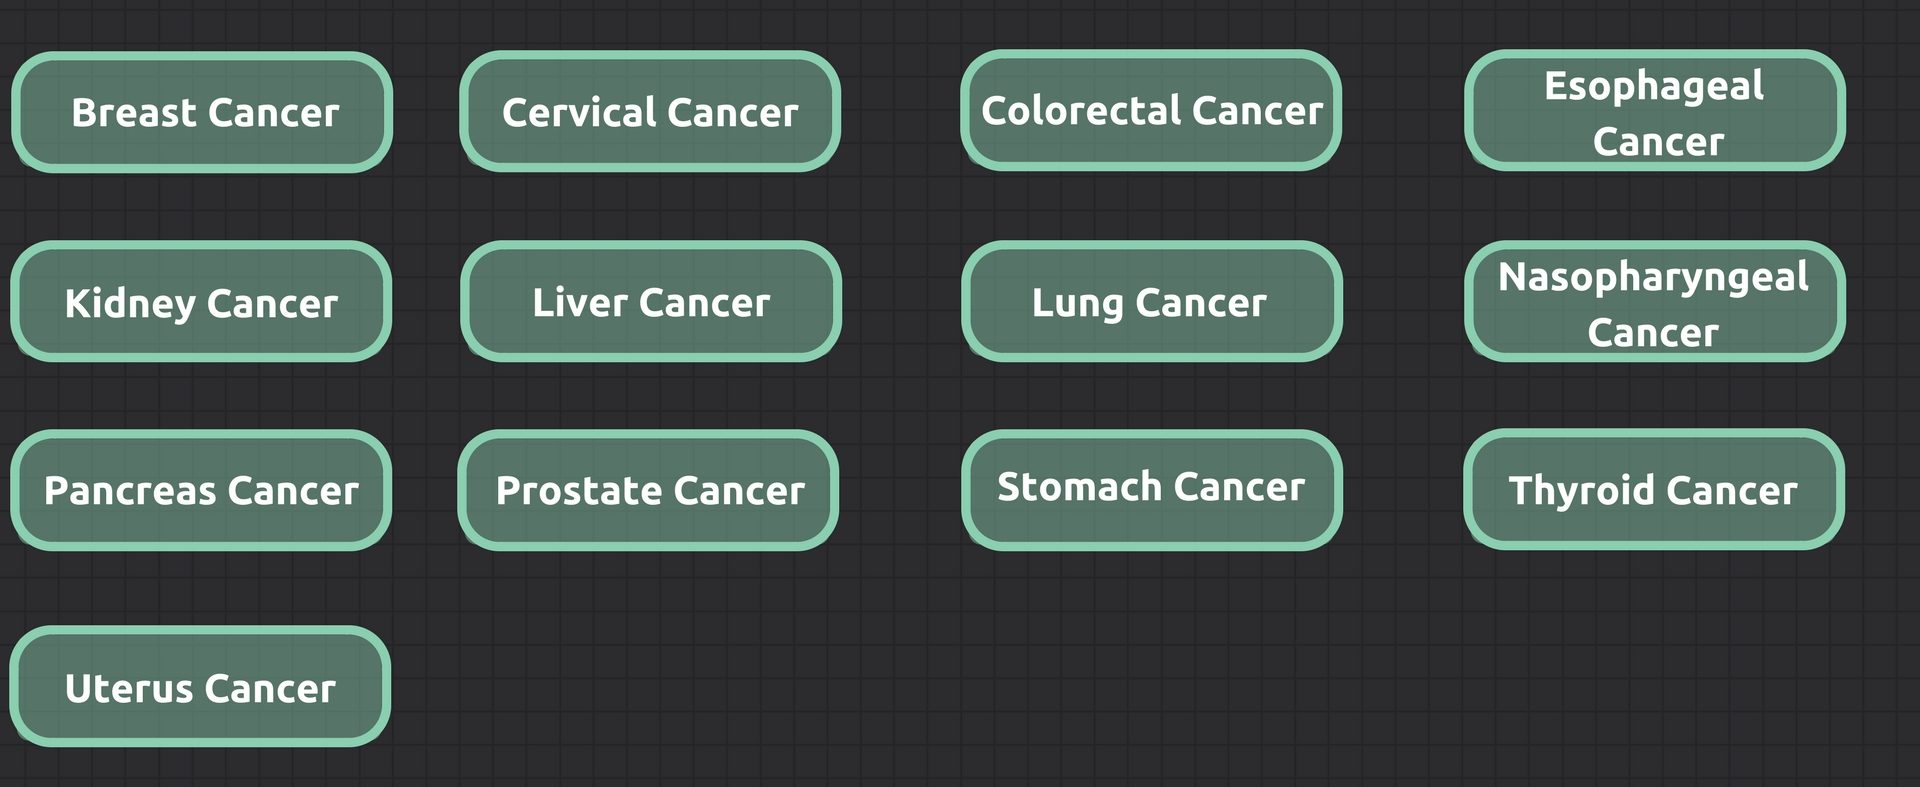Select the Uterus Cancer node
The height and width of the screenshot is (787, 1920).
(x=200, y=686)
